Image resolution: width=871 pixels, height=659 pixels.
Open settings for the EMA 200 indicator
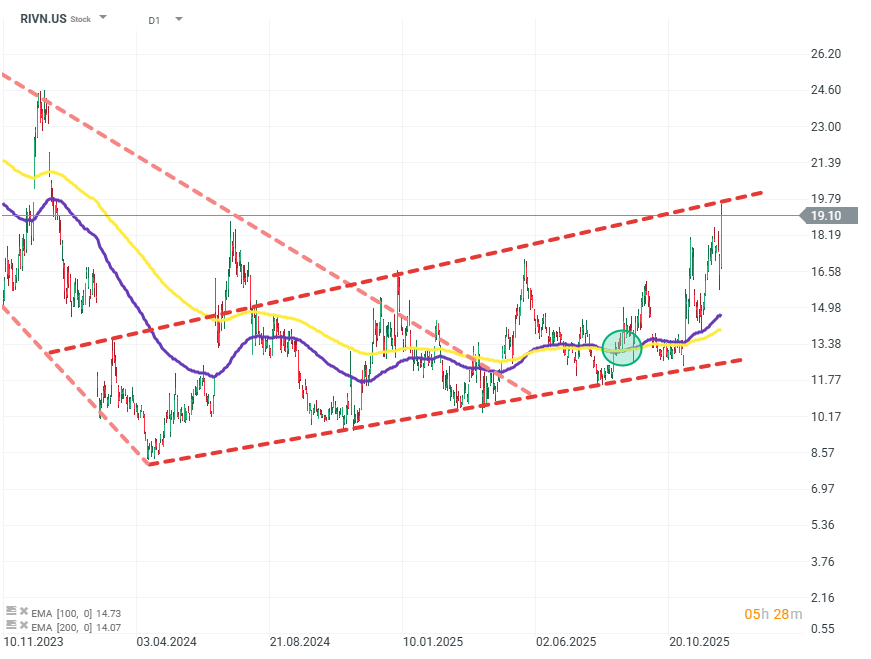(11, 627)
